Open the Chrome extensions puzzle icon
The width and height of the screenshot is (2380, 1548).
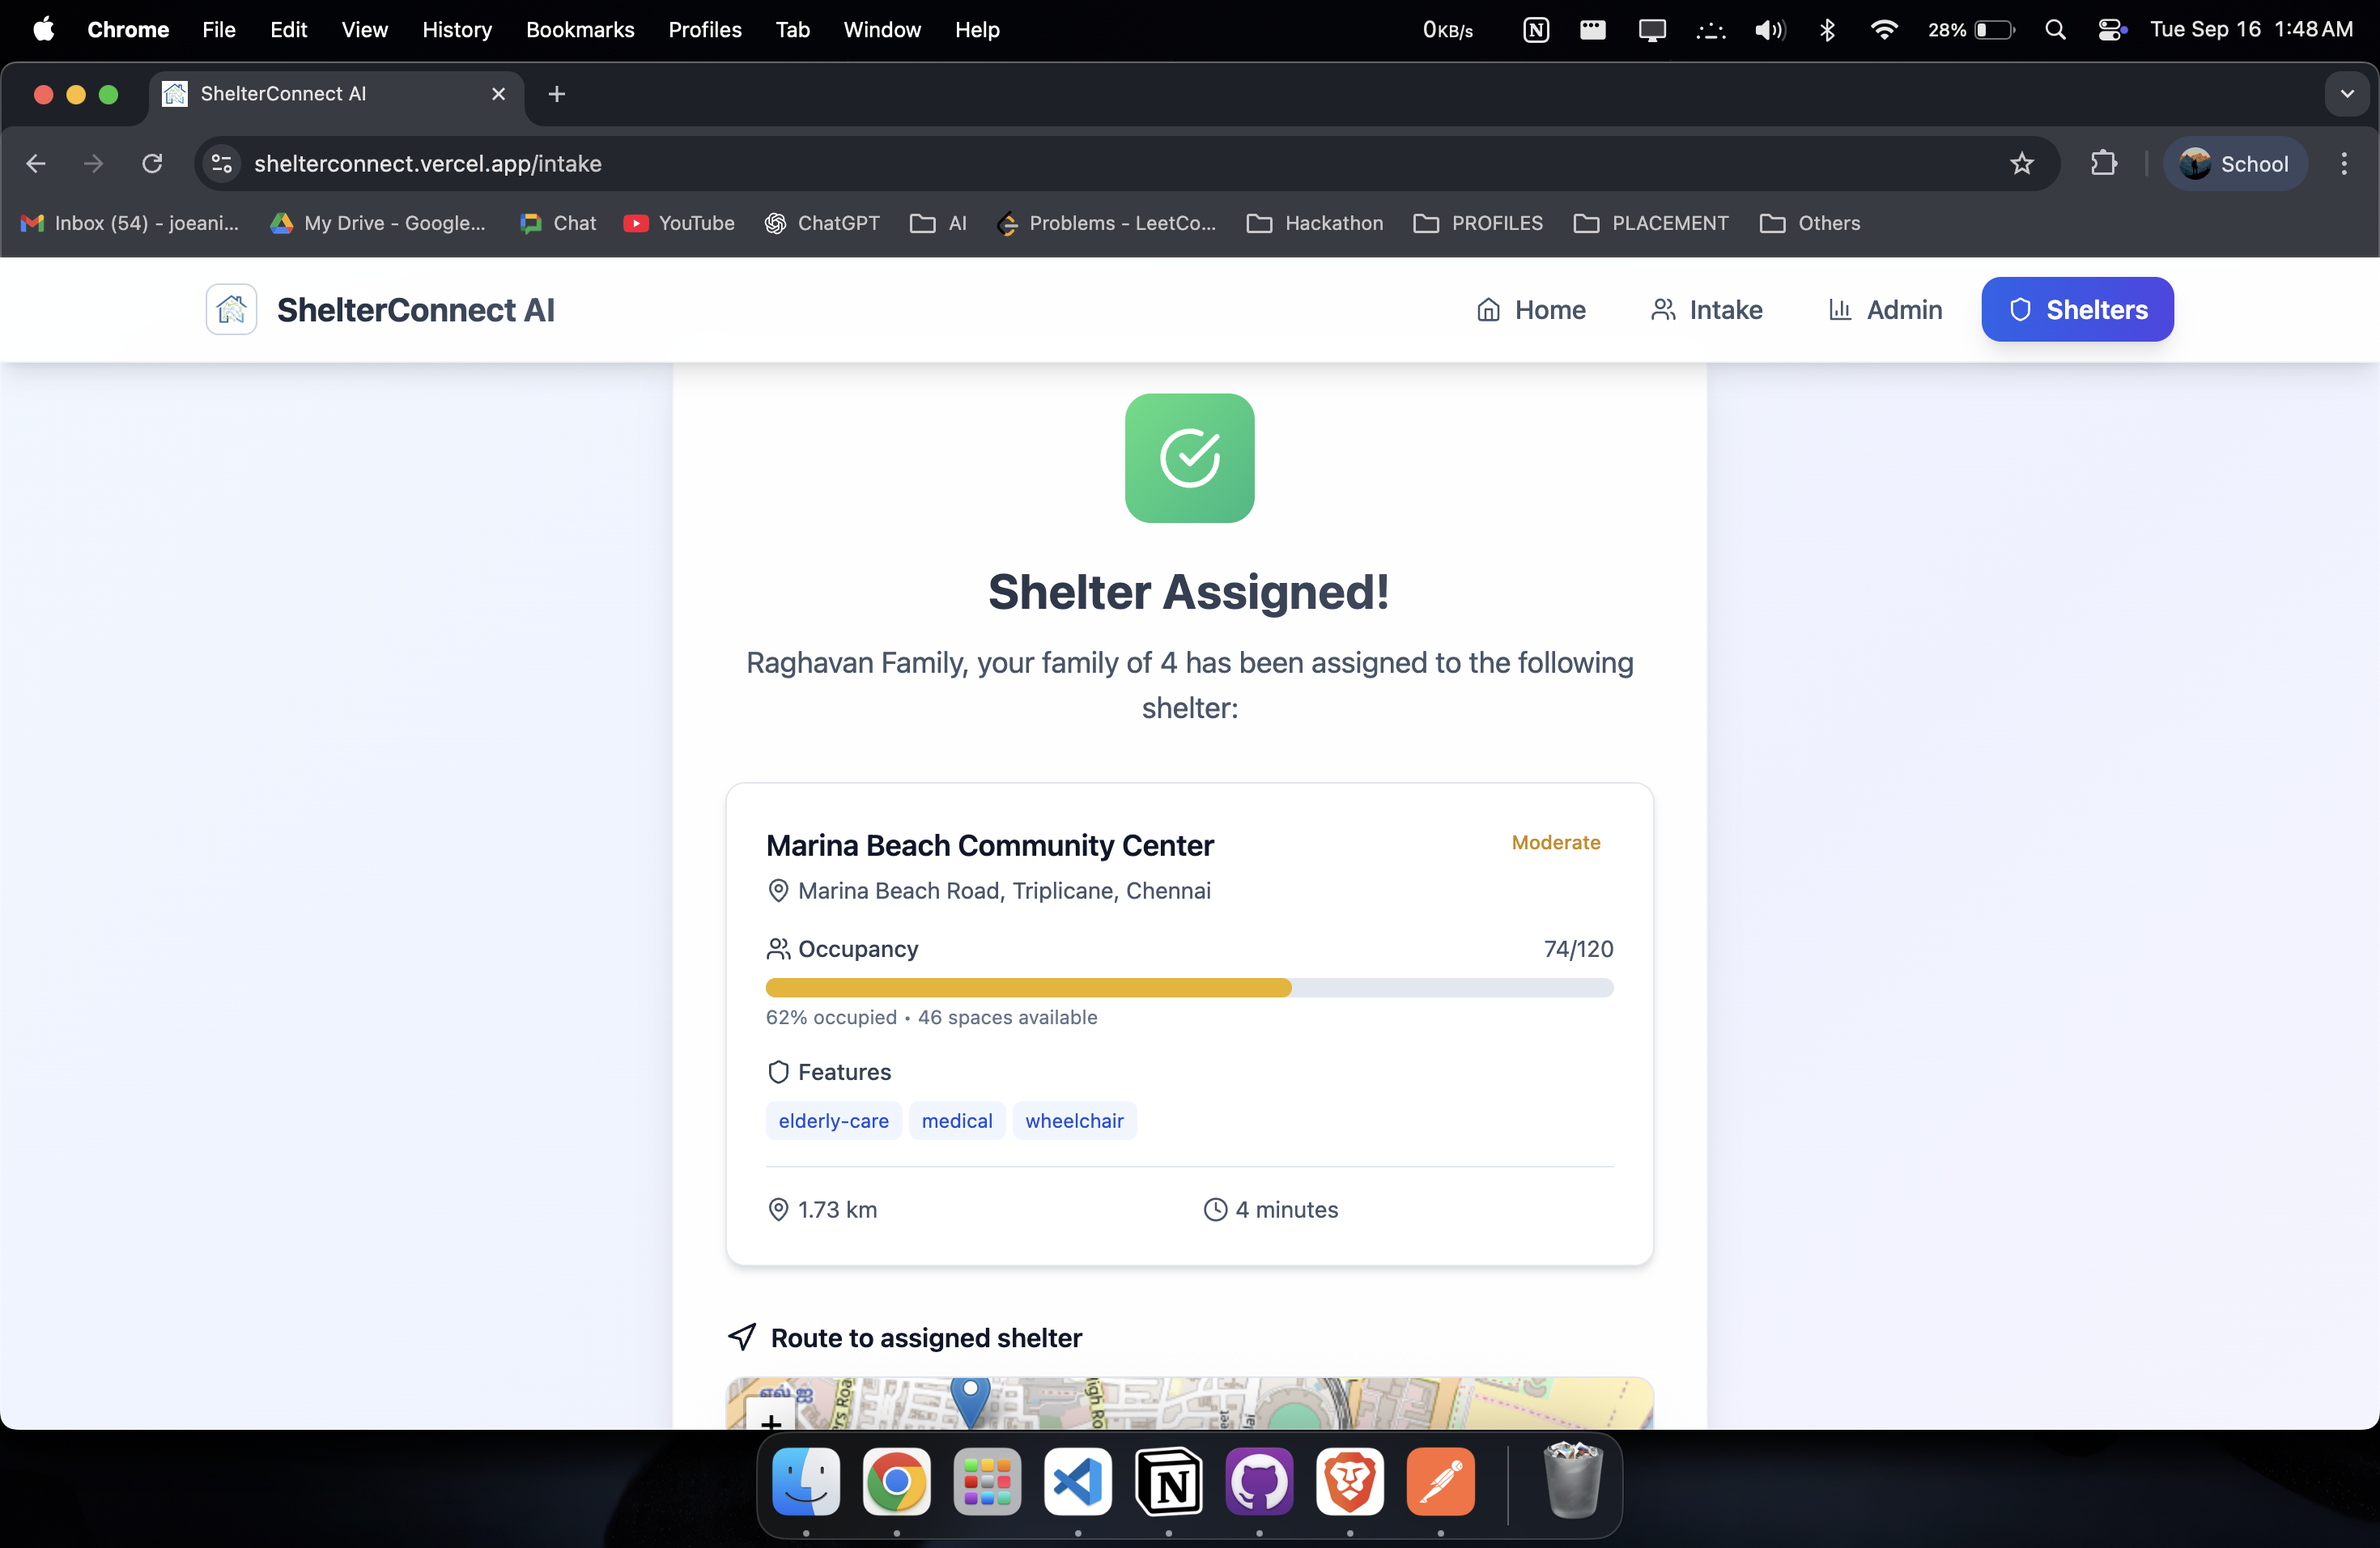coord(2103,164)
